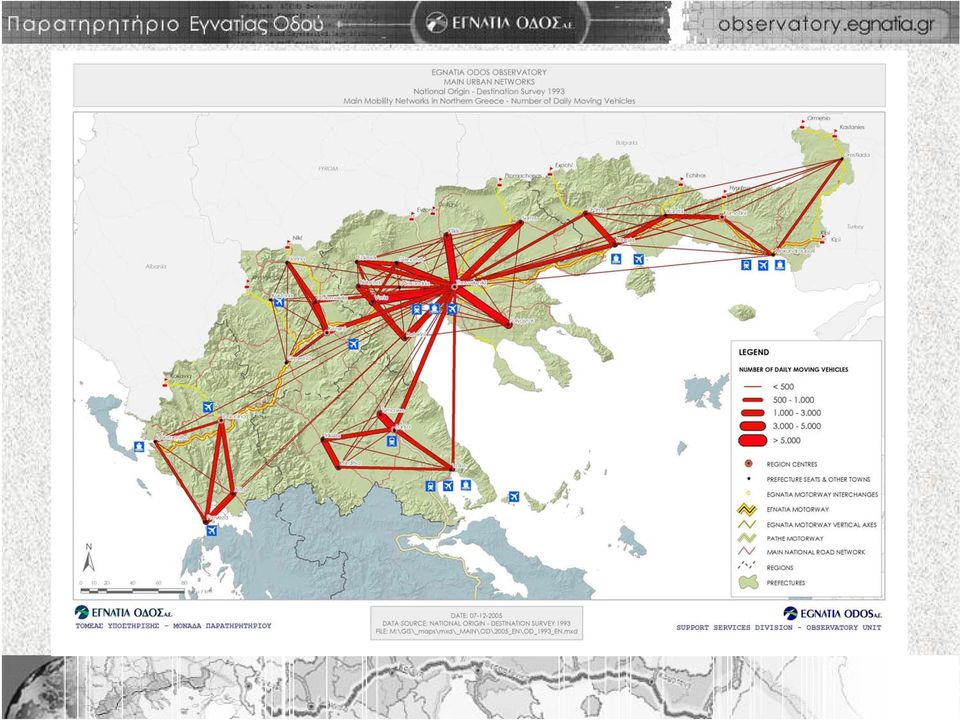Image resolution: width=960 pixels, height=720 pixels.
Task: Click 'PREFECTURE SEATS & OTHER TOWNS' legend label
Action: point(818,479)
